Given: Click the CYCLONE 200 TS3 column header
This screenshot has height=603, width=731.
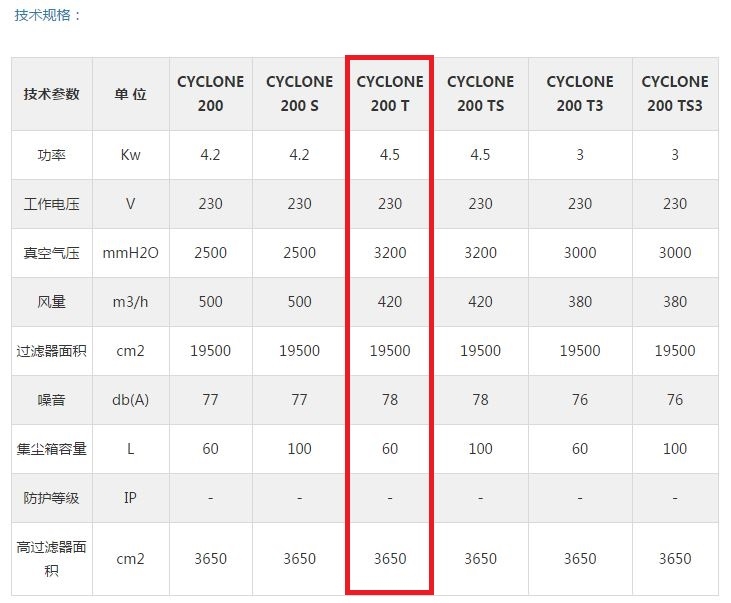Looking at the screenshot, I should point(675,94).
